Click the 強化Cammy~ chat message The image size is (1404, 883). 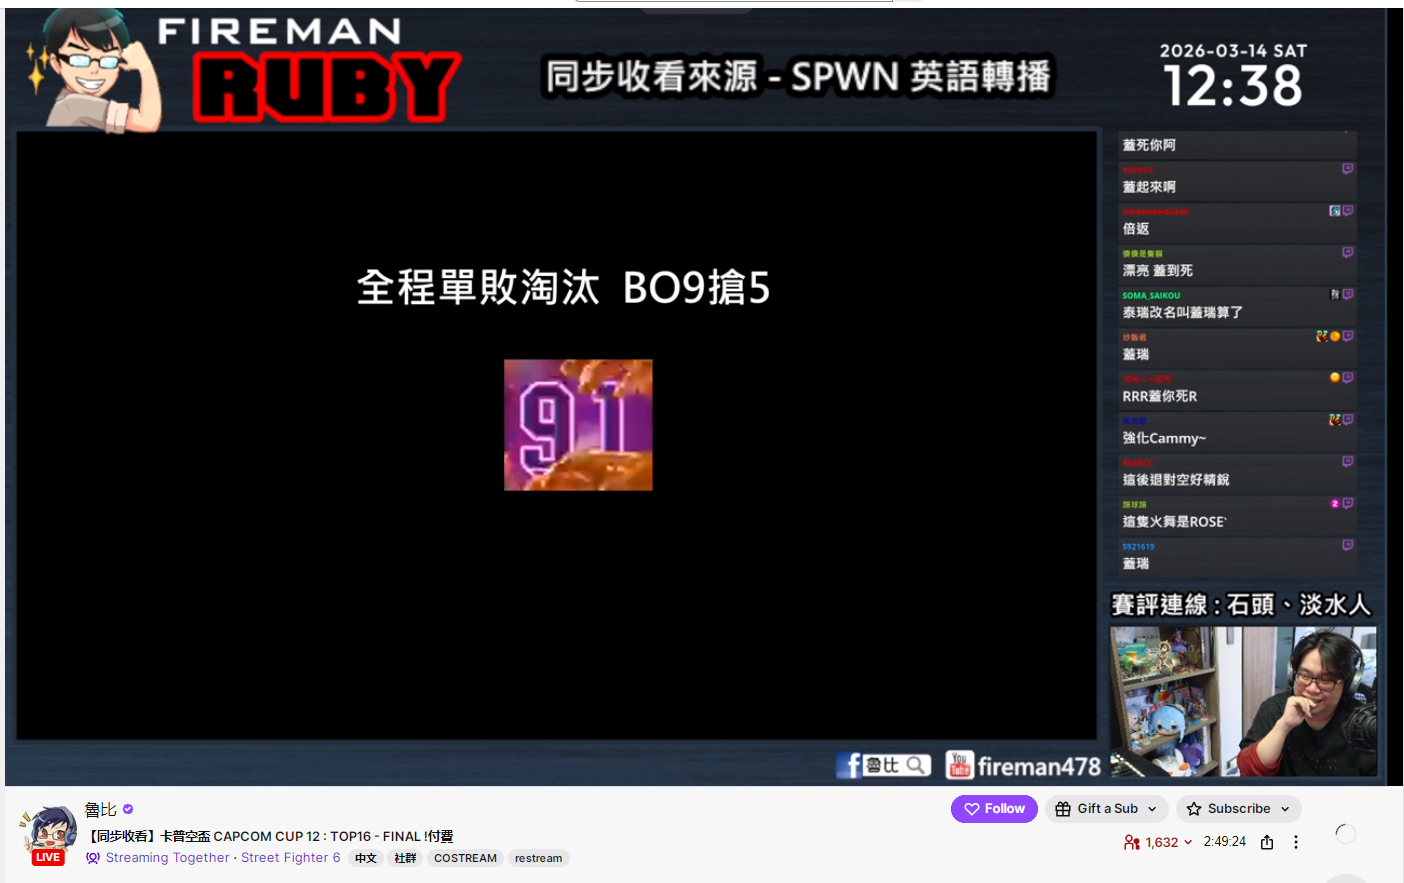[1164, 438]
